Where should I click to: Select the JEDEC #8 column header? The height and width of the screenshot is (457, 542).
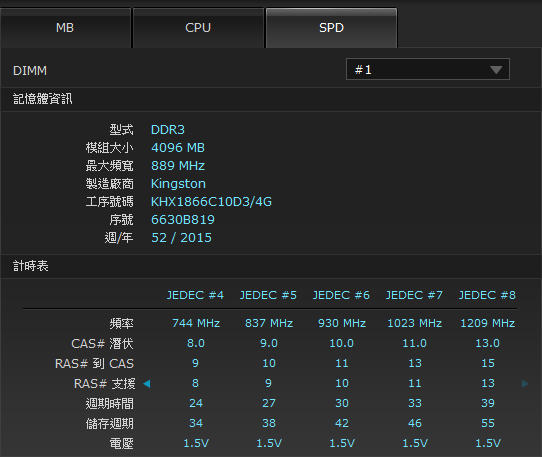[x=487, y=295]
